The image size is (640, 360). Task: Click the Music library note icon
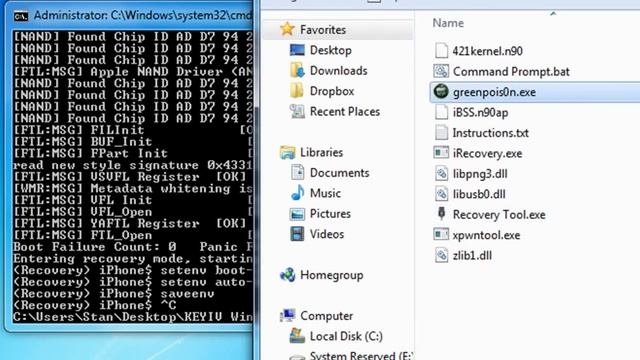(x=297, y=193)
